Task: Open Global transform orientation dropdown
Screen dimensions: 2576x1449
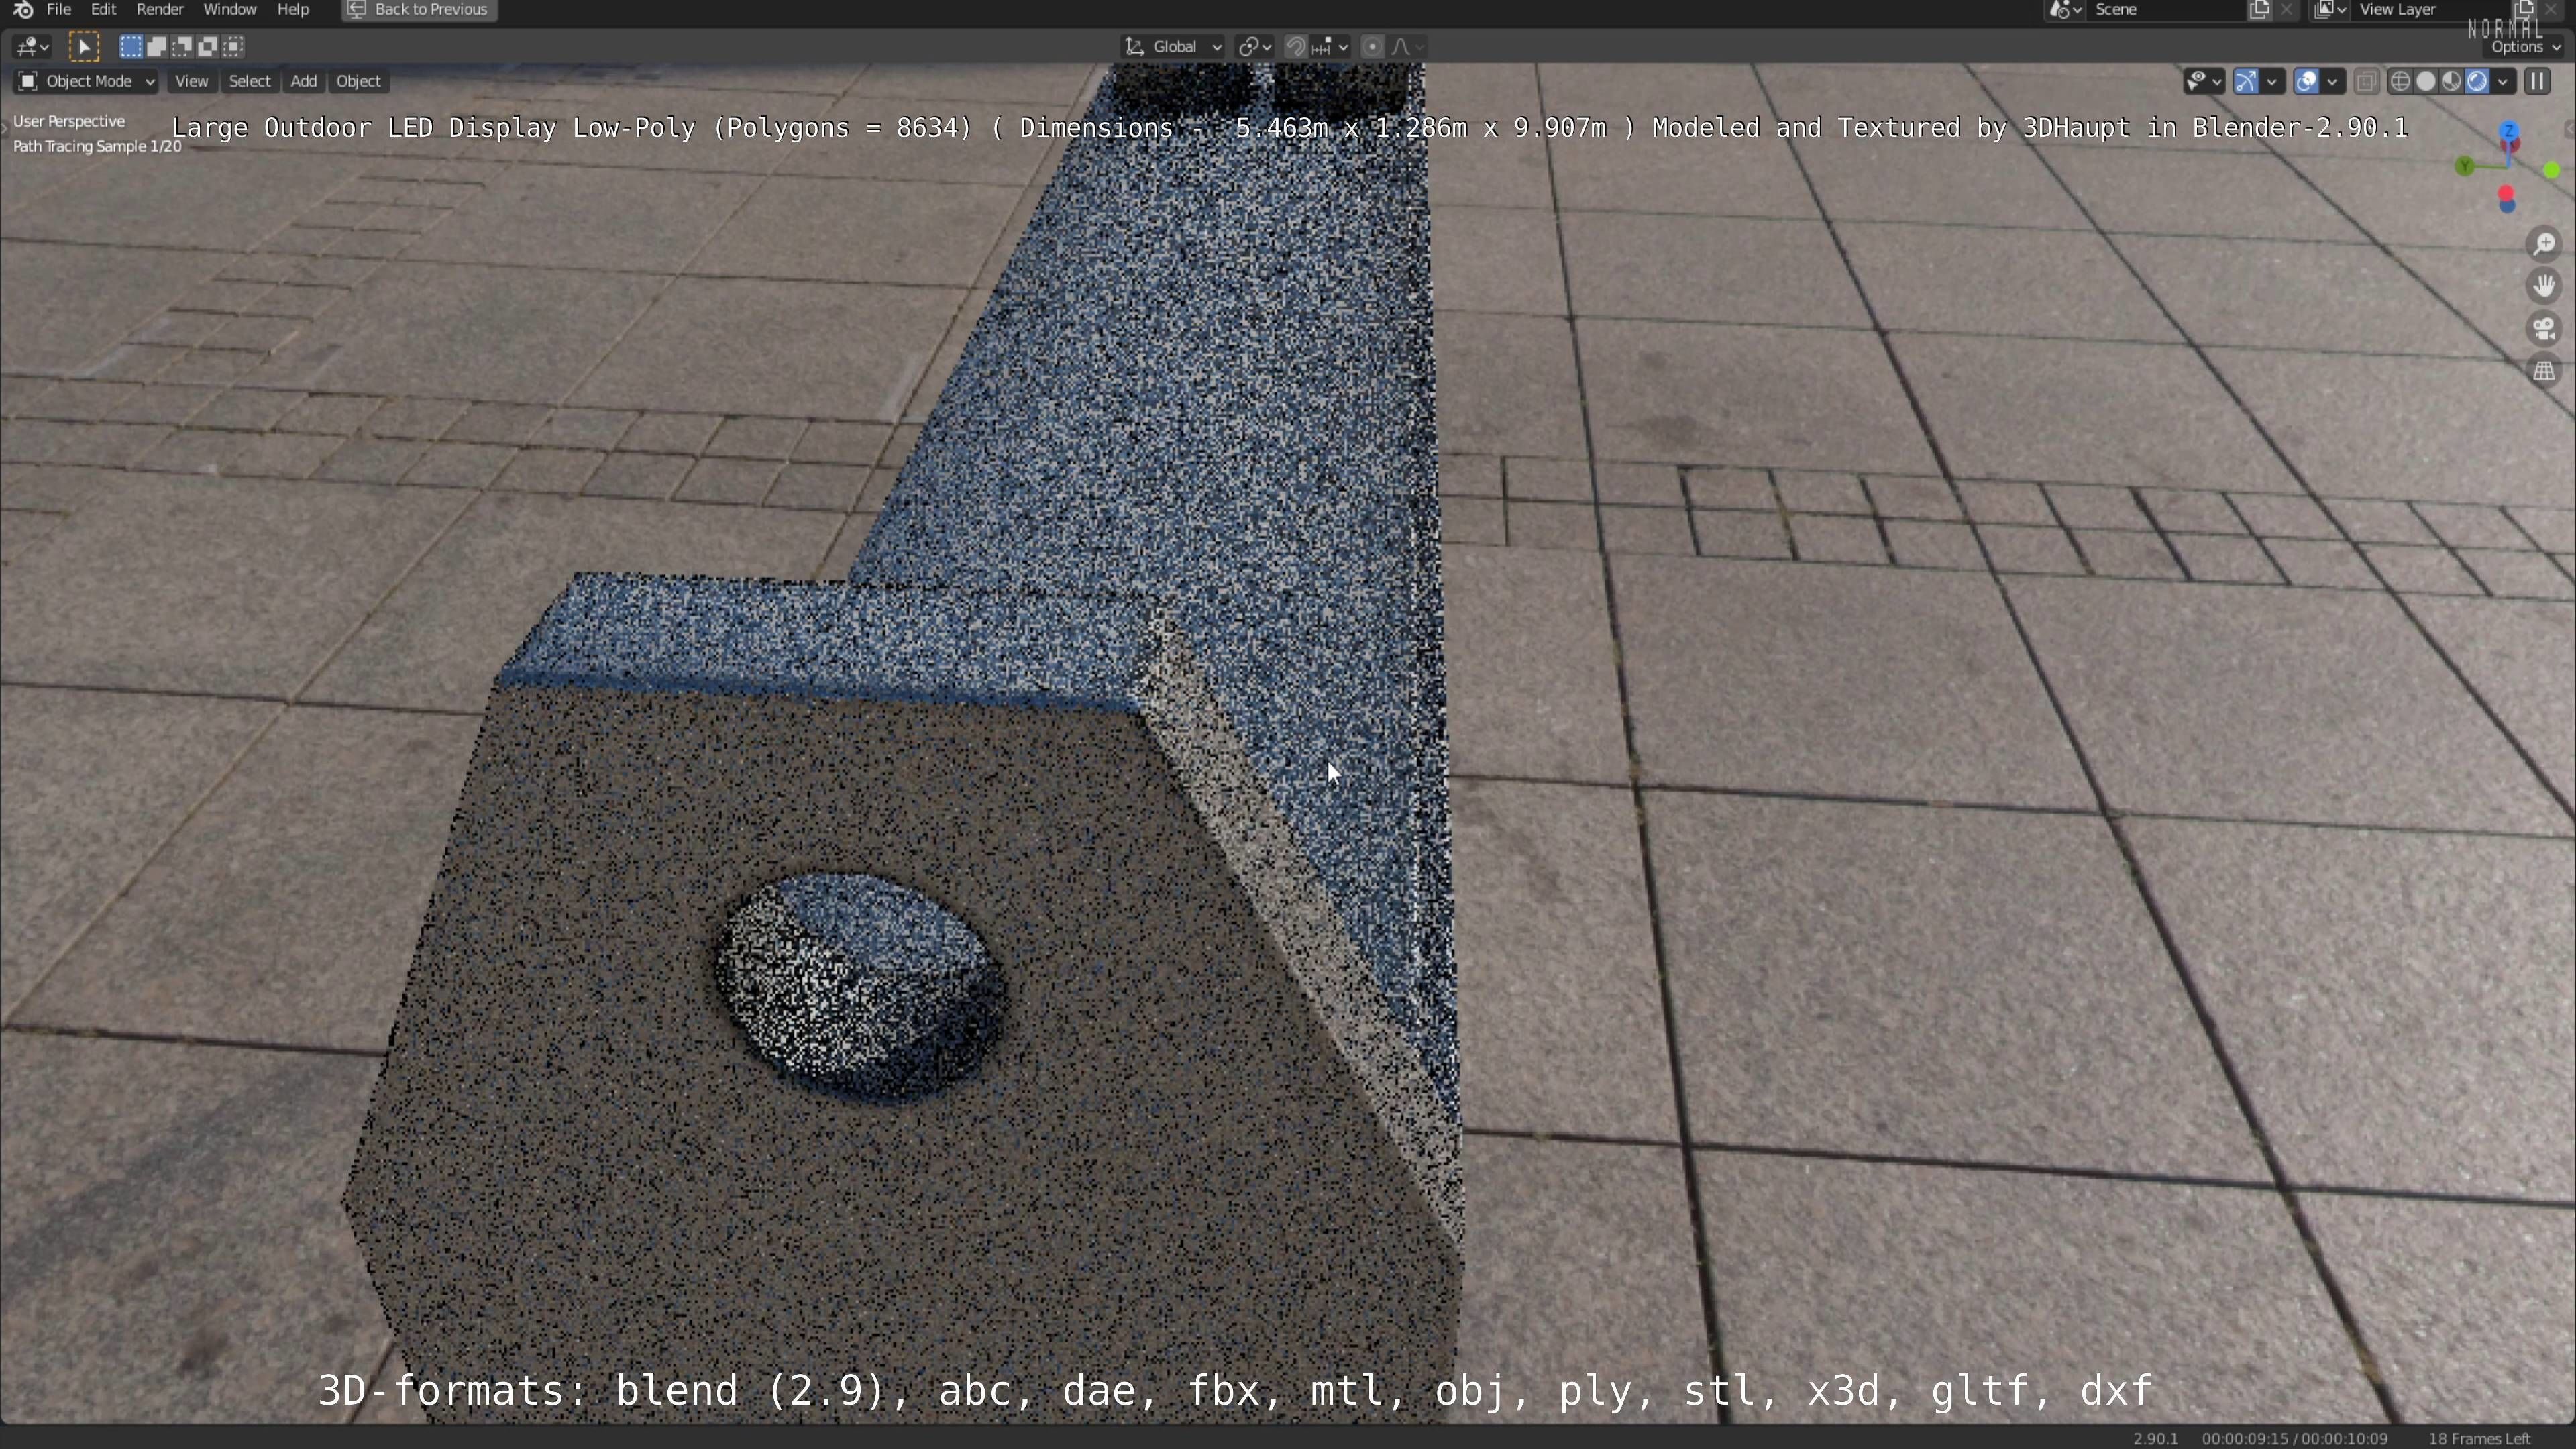Action: pyautogui.click(x=1173, y=46)
